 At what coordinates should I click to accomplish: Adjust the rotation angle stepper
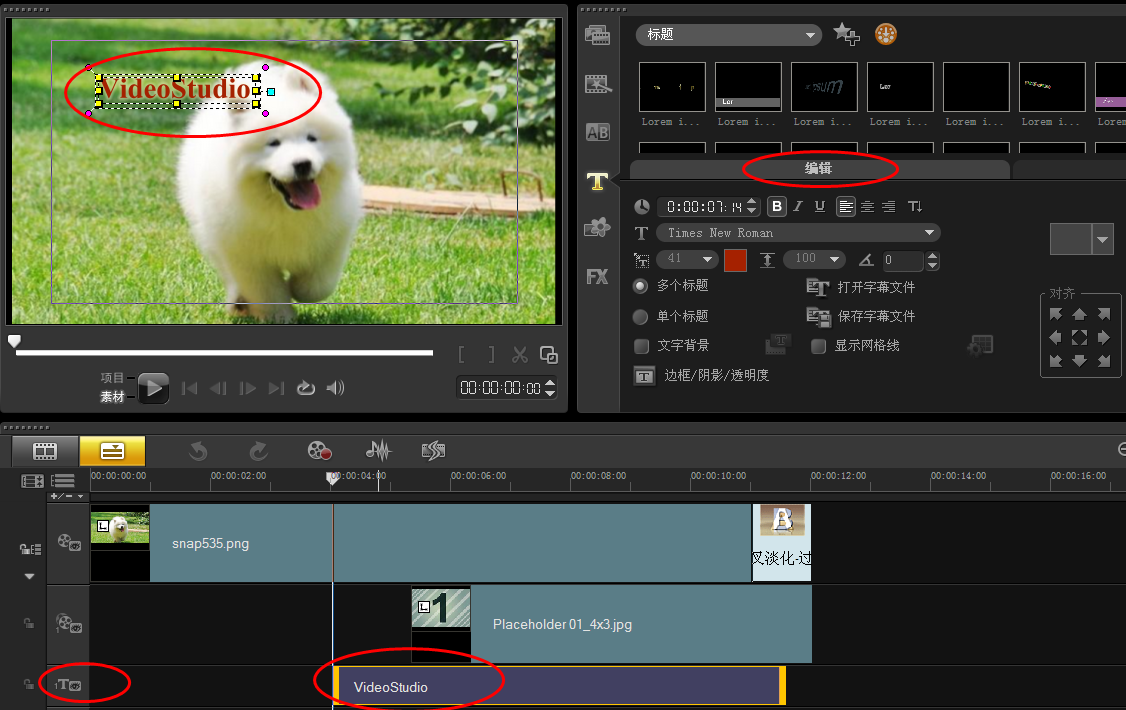(x=932, y=261)
